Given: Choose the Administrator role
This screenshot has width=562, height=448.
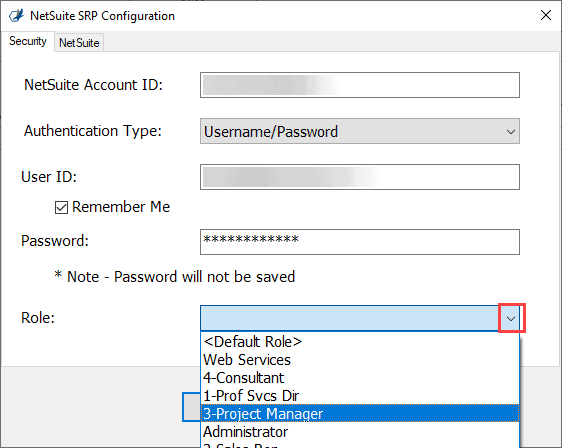Looking at the screenshot, I should [x=359, y=432].
